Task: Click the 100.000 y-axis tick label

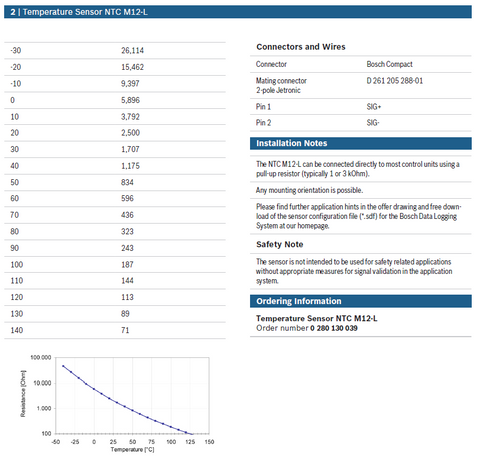Action: pyautogui.click(x=41, y=358)
